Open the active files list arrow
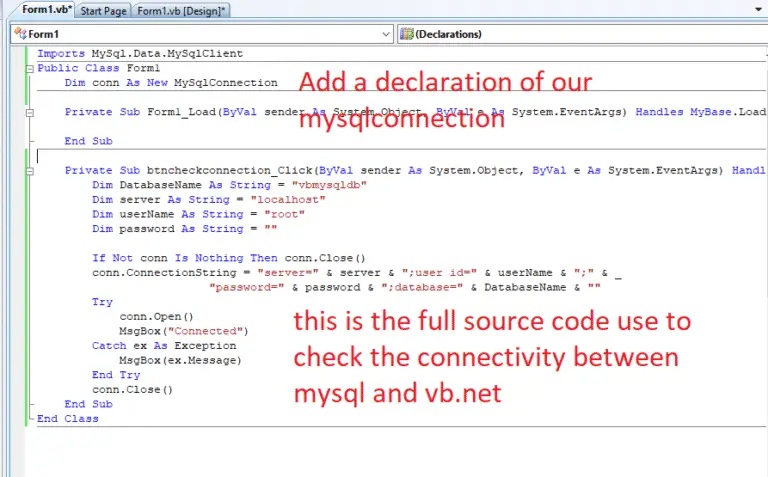 (x=759, y=9)
